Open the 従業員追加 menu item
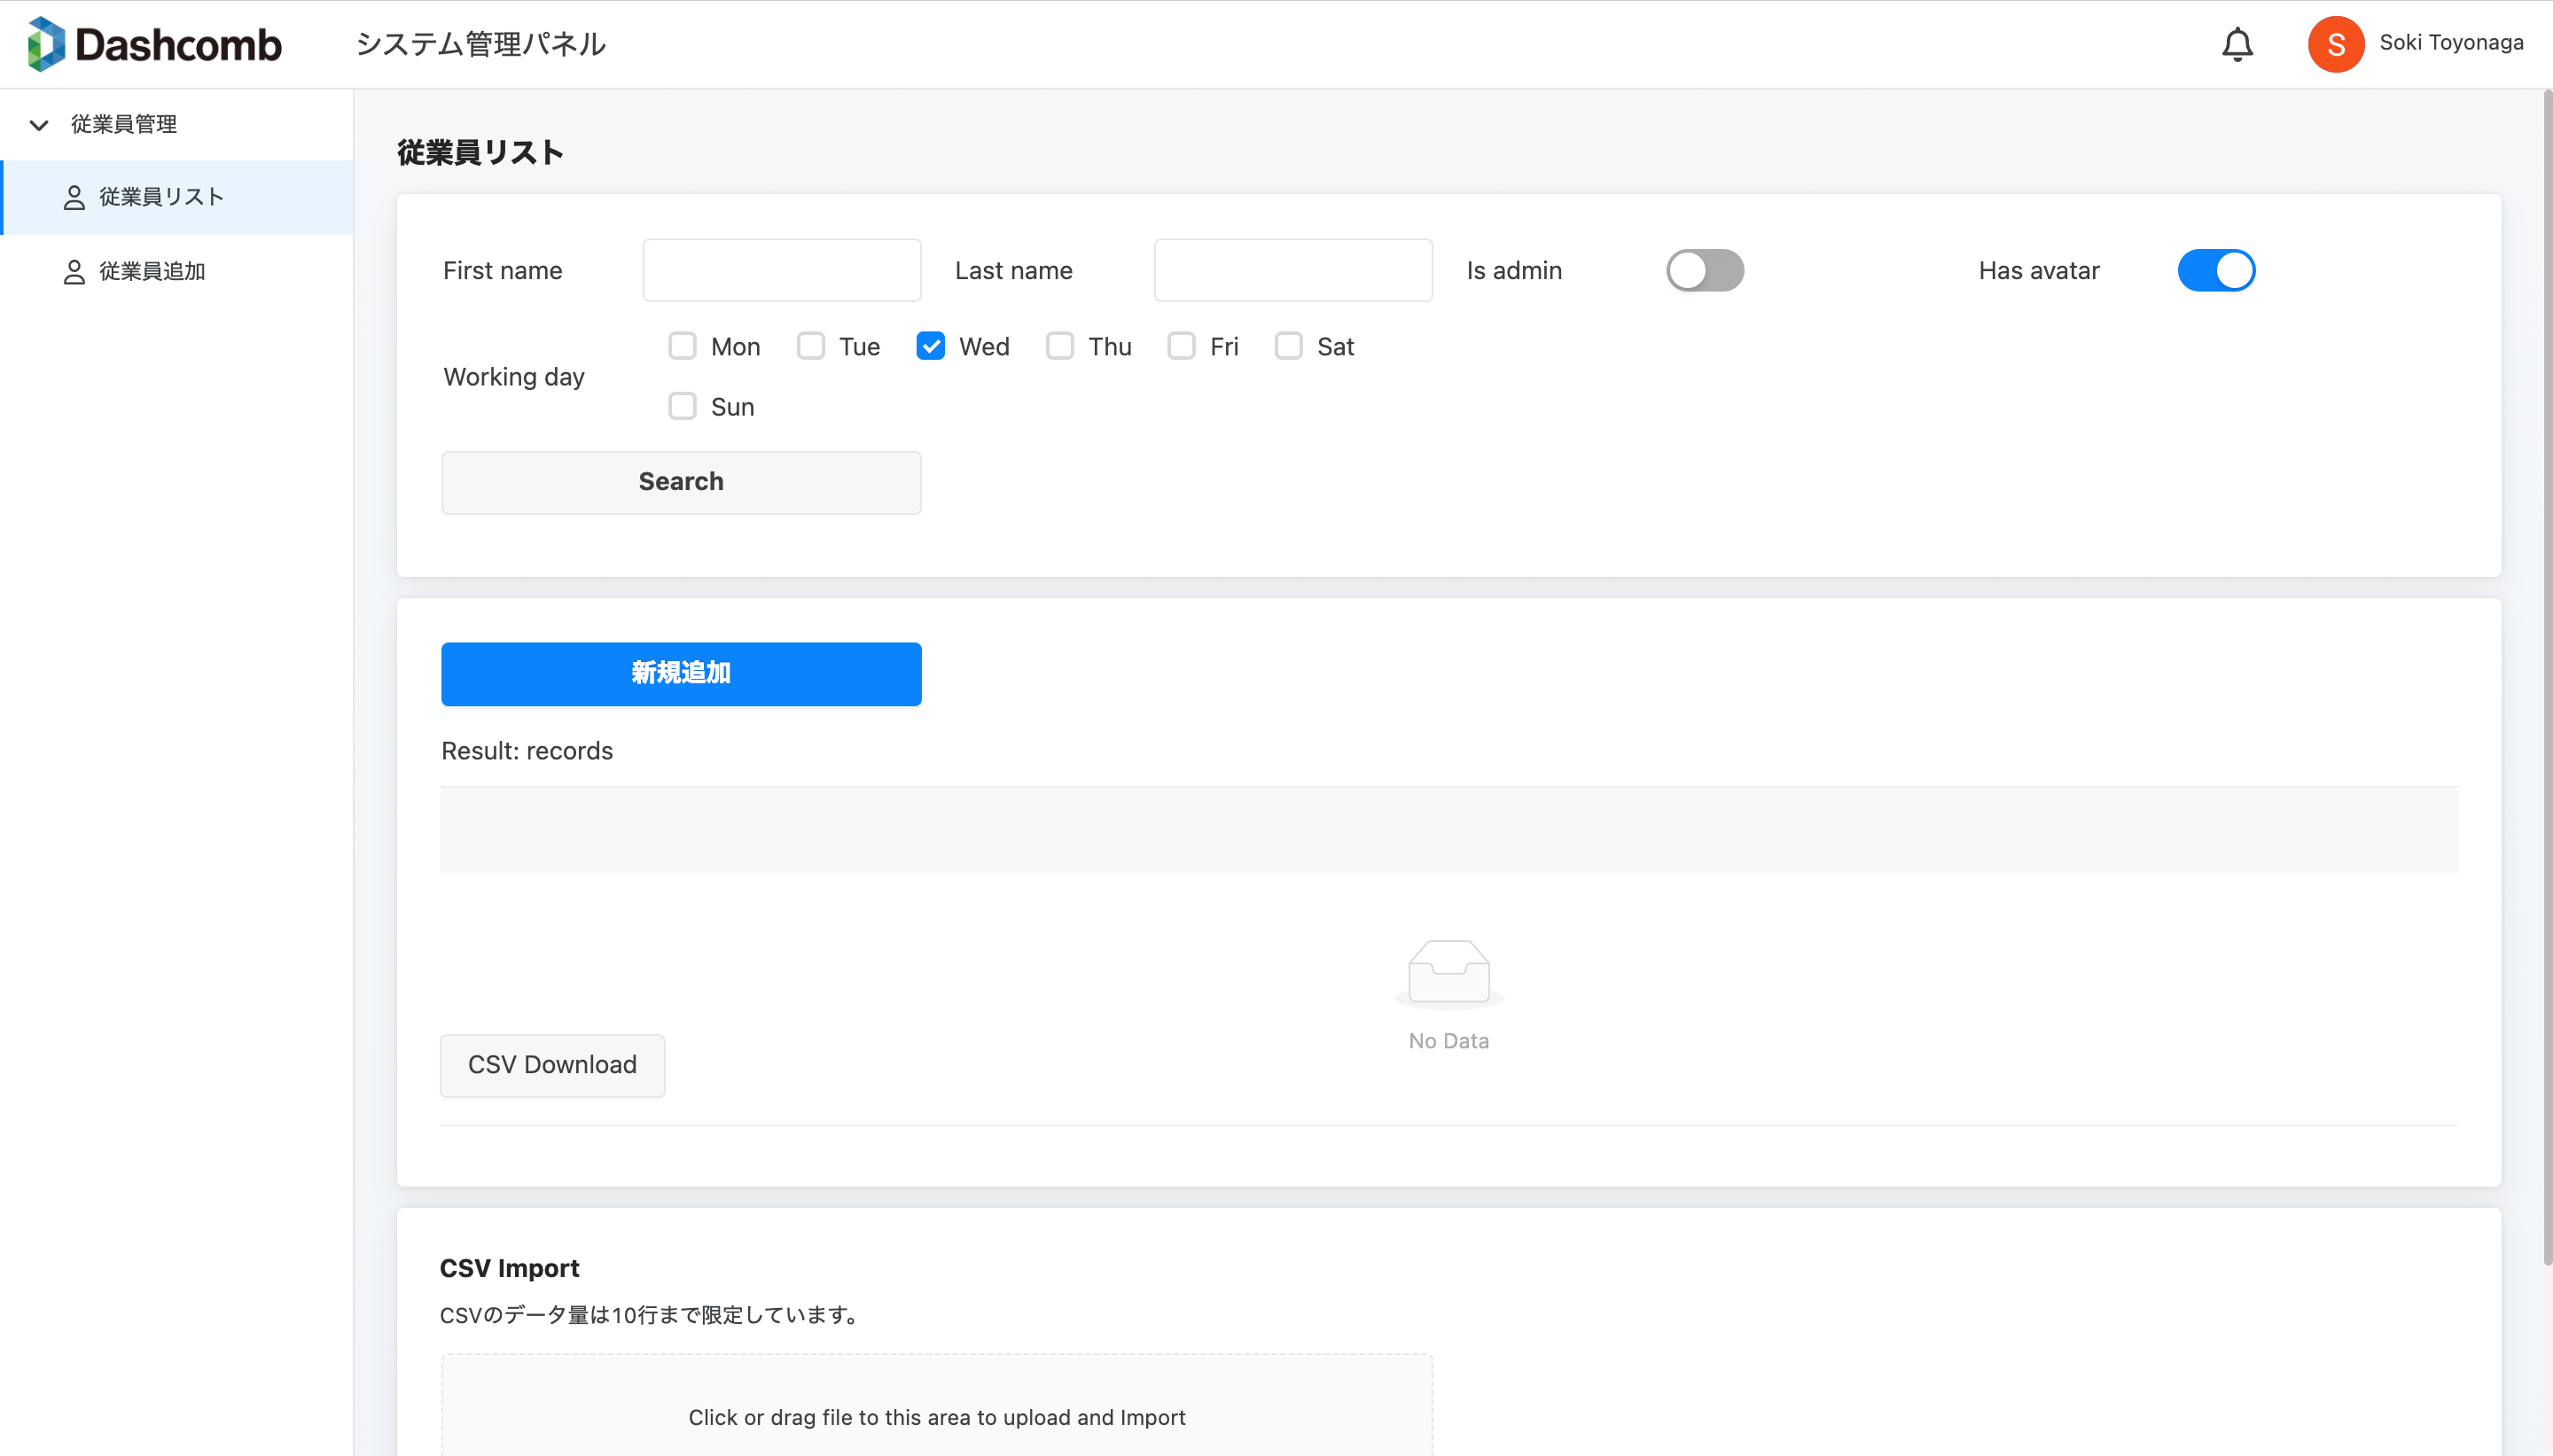The image size is (2553, 1456). 152,271
